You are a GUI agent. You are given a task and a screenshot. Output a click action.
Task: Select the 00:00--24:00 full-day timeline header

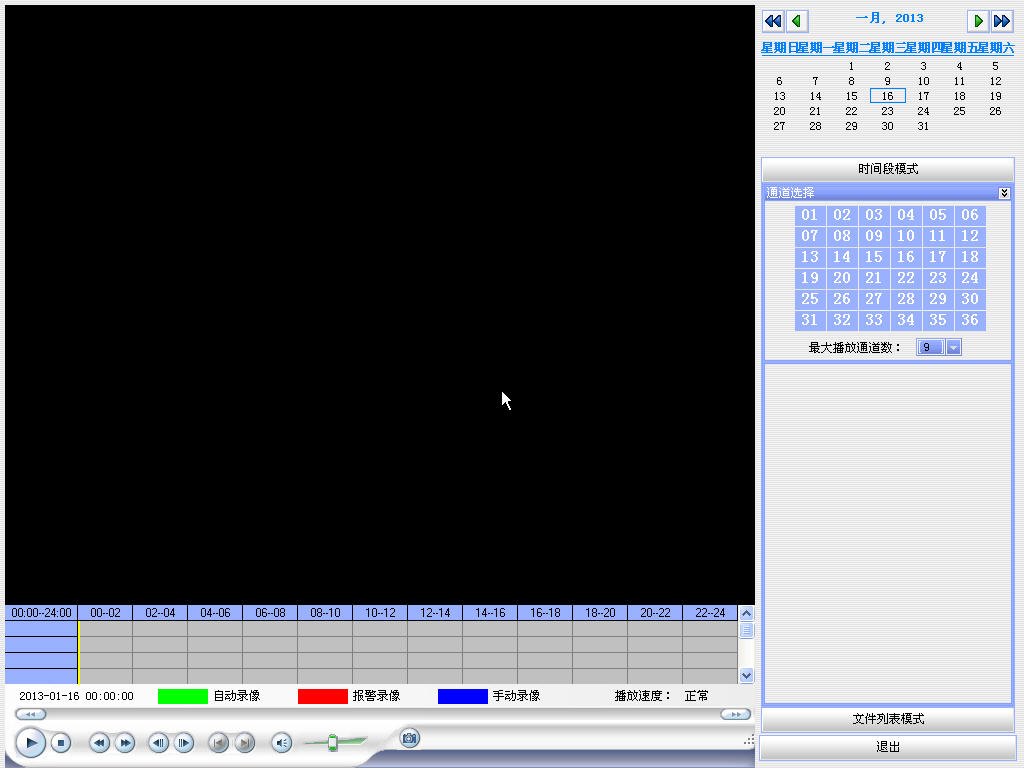click(x=41, y=613)
